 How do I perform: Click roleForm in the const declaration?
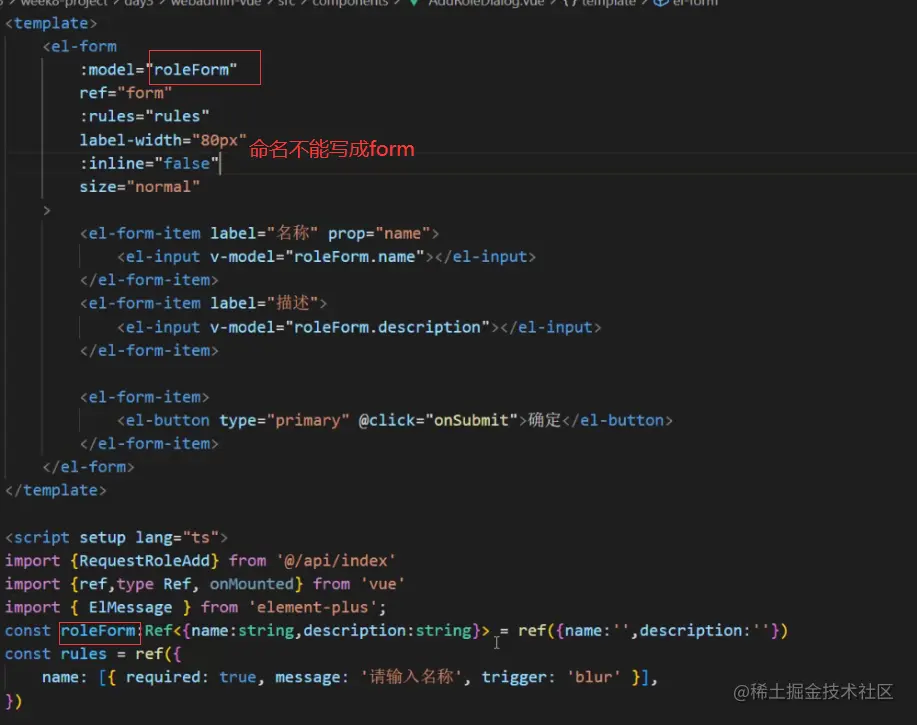98,631
